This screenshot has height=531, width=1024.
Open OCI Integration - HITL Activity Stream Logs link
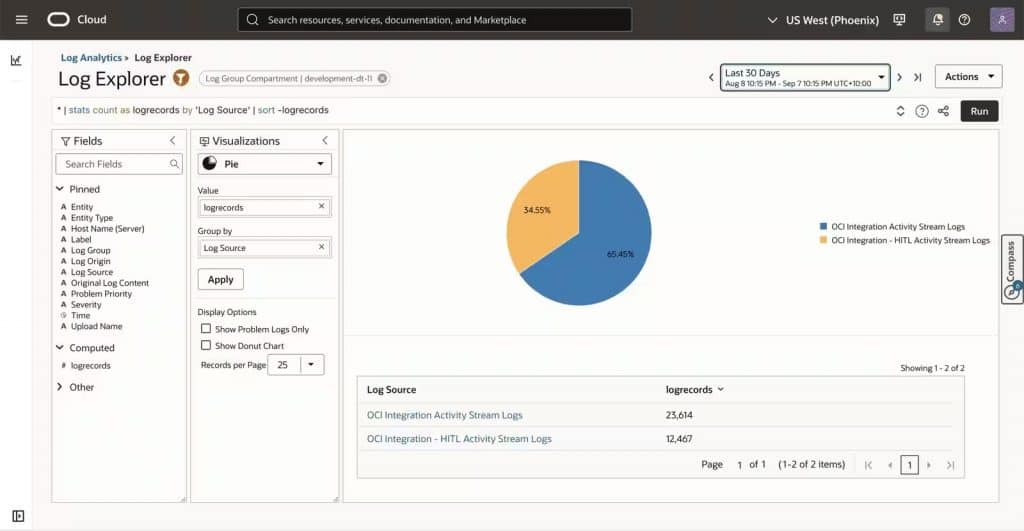click(x=459, y=439)
